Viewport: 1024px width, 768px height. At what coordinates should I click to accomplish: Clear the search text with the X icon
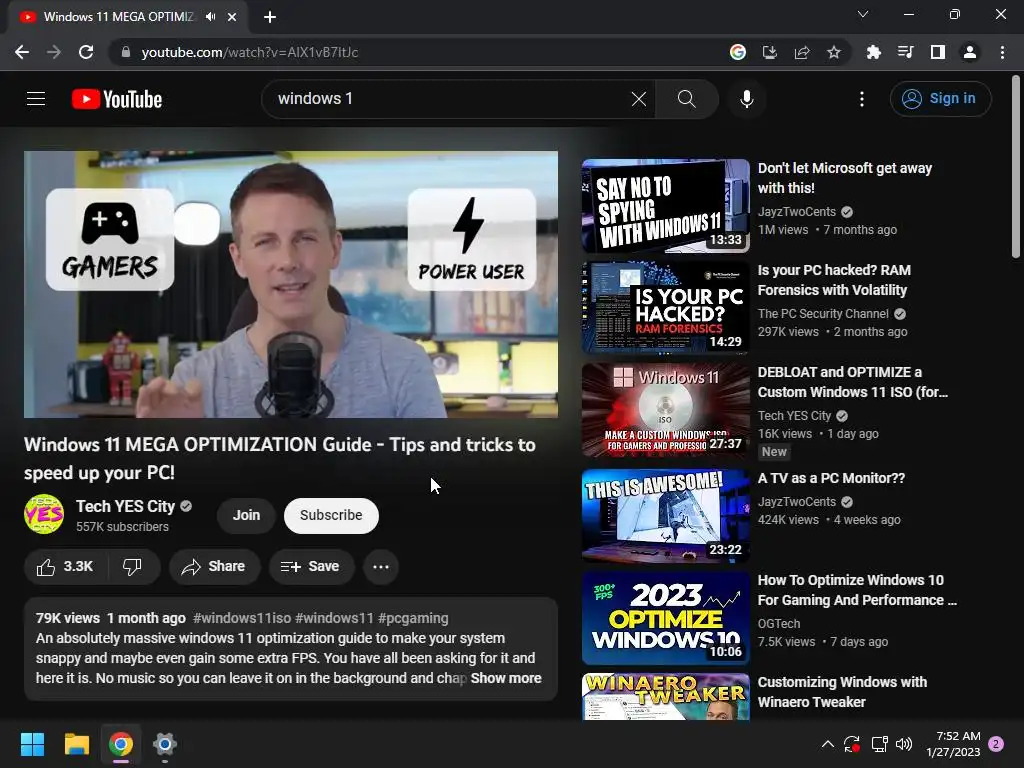pyautogui.click(x=639, y=99)
